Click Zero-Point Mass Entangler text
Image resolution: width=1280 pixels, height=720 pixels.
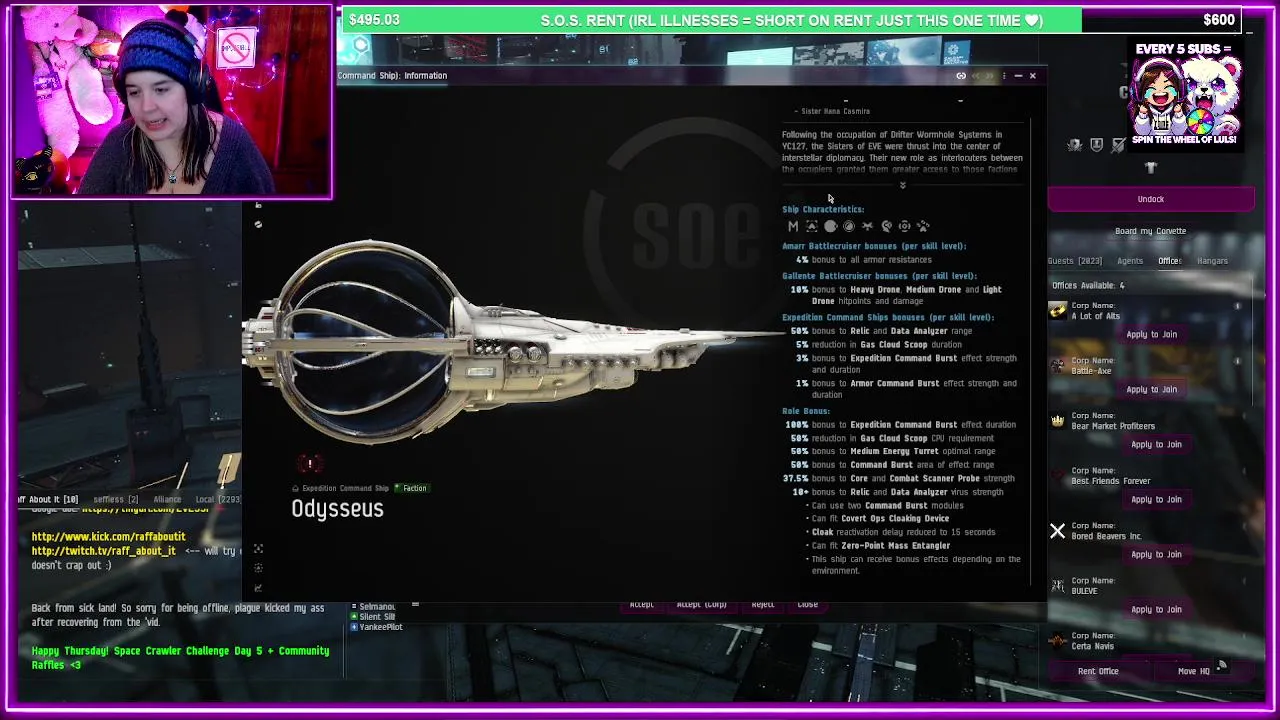point(895,546)
